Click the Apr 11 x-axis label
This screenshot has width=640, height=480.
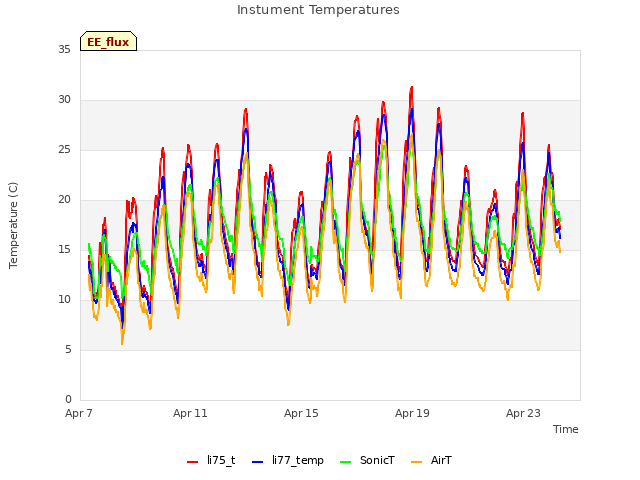coord(190,413)
